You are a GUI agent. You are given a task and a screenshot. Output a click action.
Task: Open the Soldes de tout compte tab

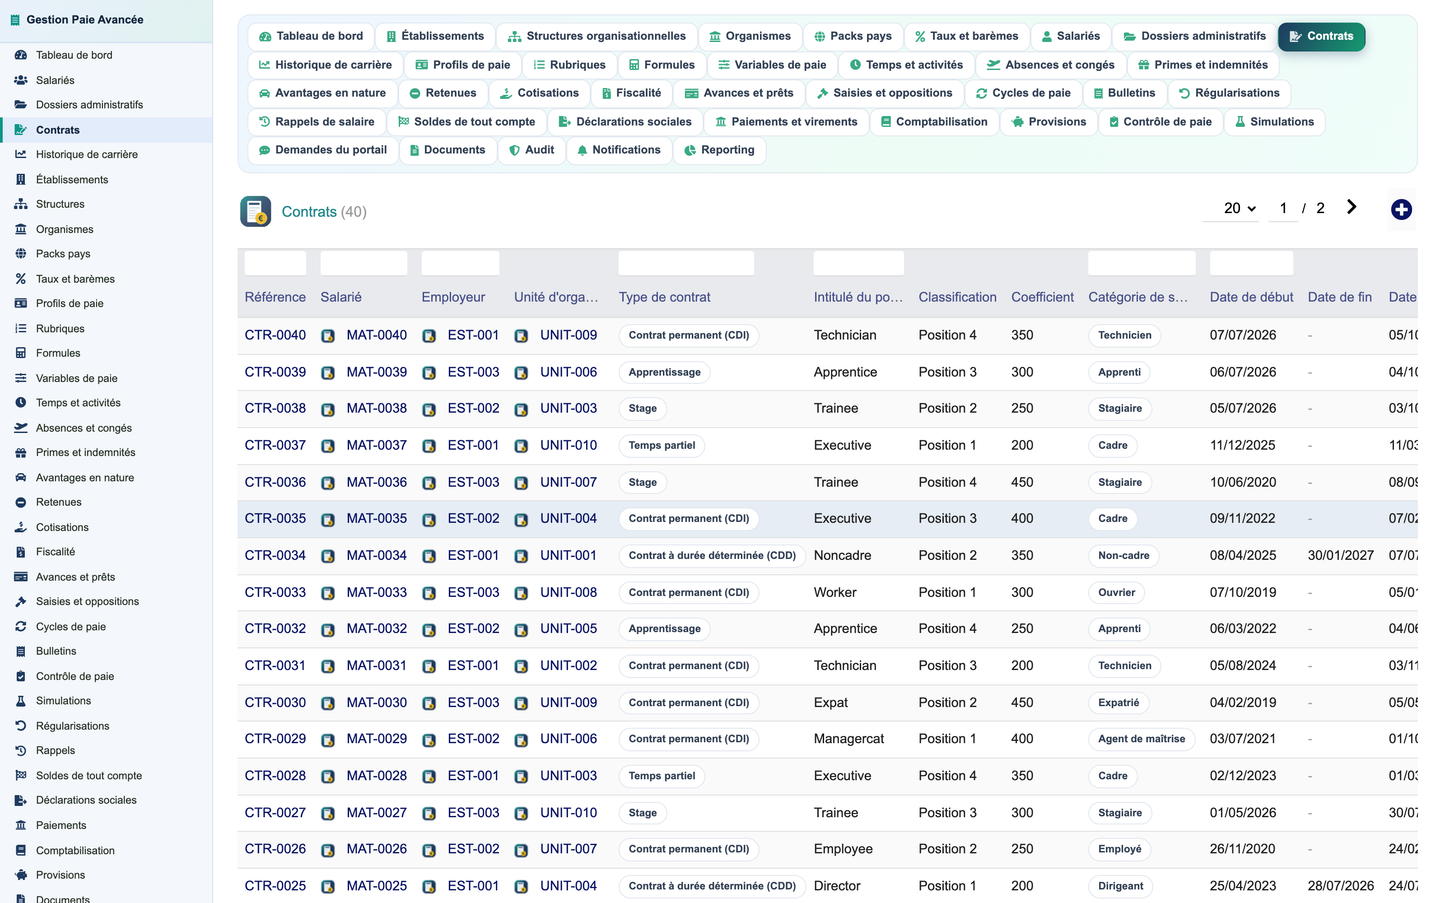click(466, 122)
